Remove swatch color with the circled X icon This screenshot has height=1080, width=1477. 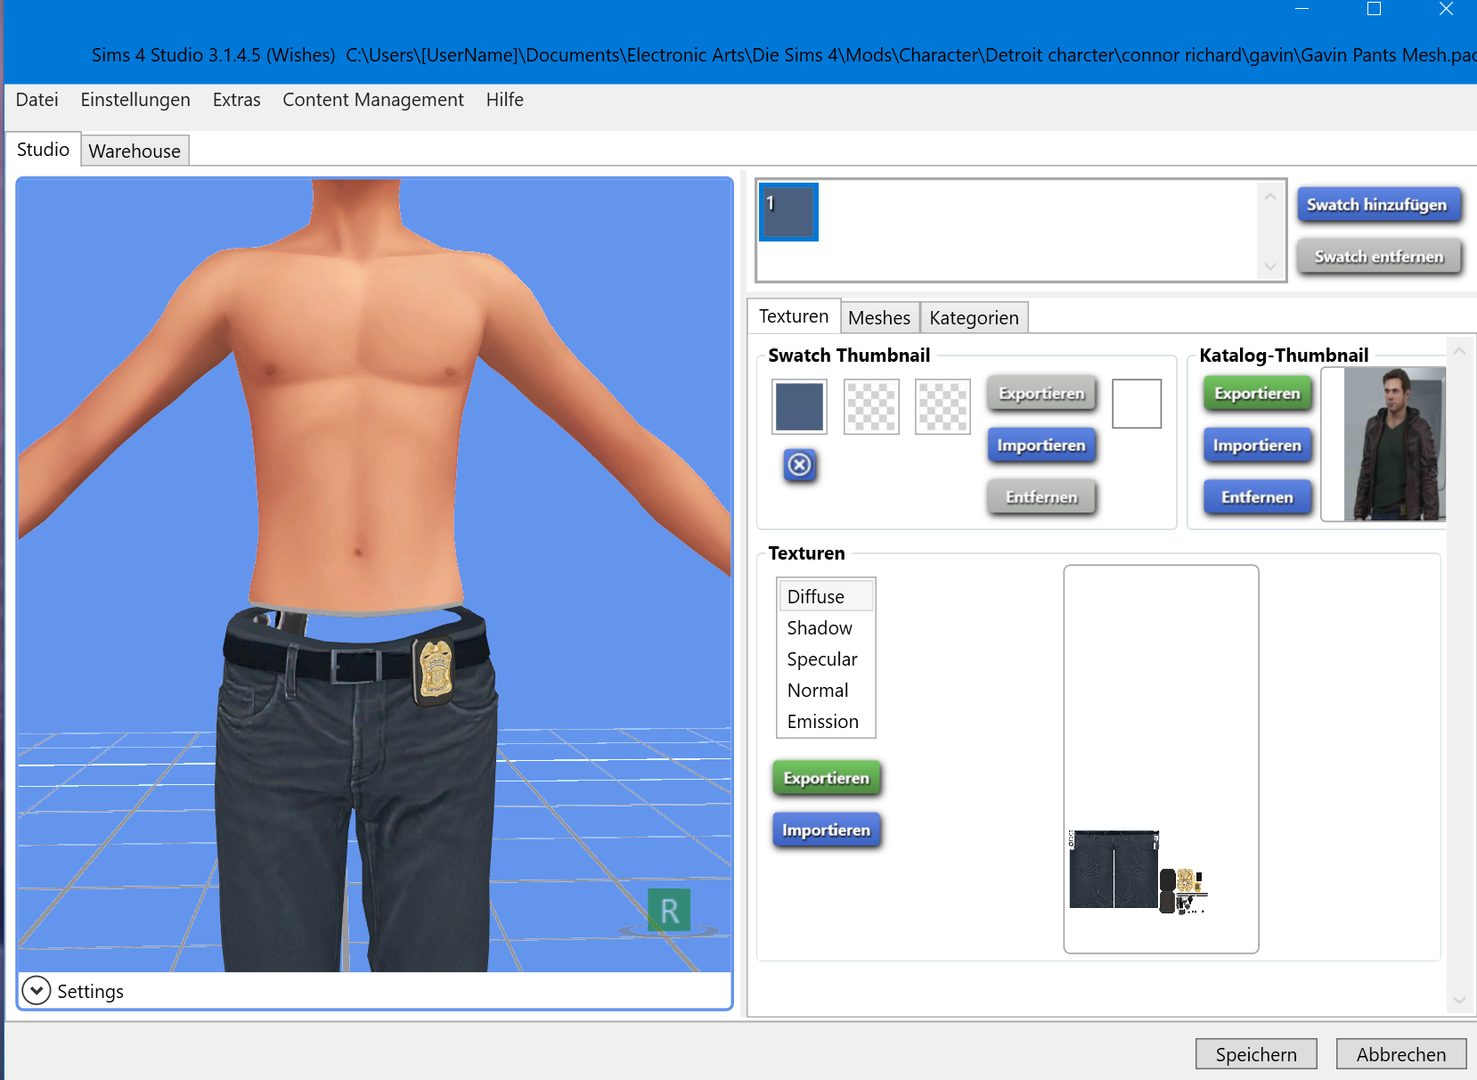799,464
